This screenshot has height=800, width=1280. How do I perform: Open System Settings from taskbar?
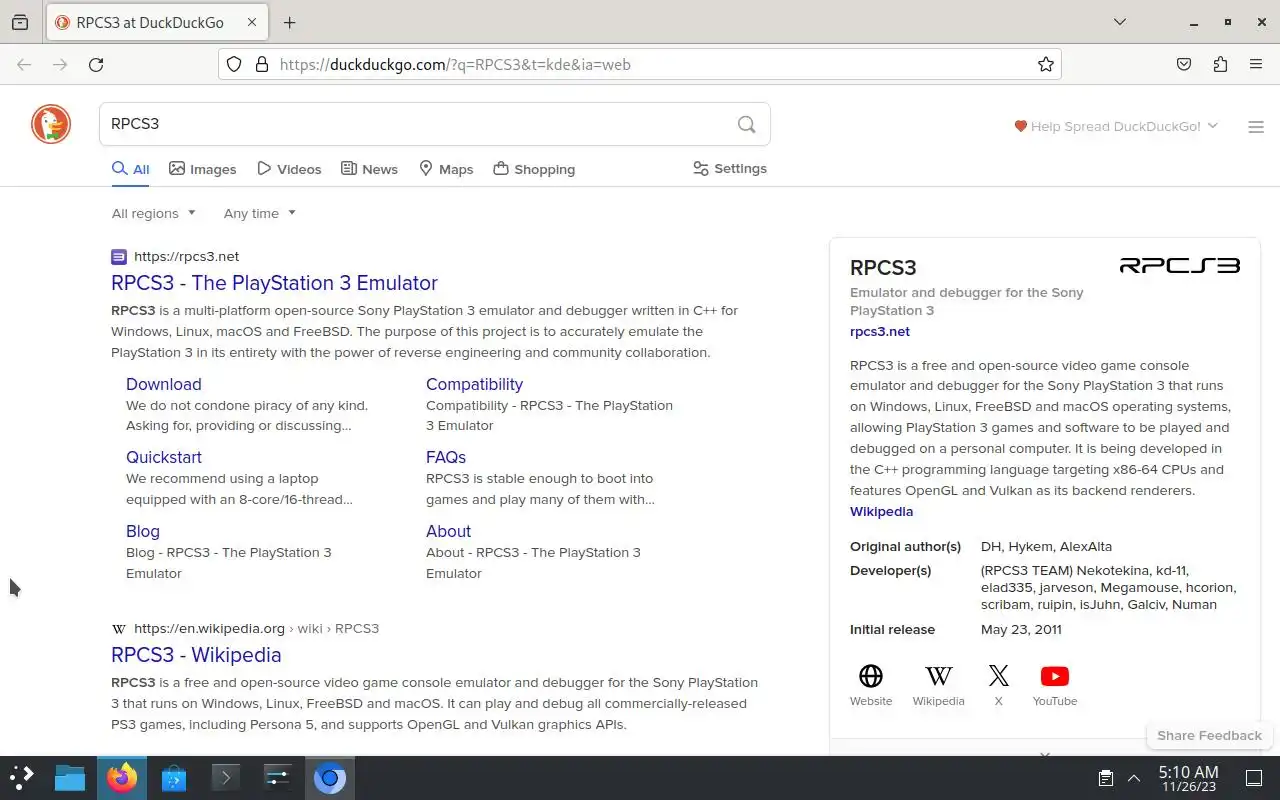[278, 777]
